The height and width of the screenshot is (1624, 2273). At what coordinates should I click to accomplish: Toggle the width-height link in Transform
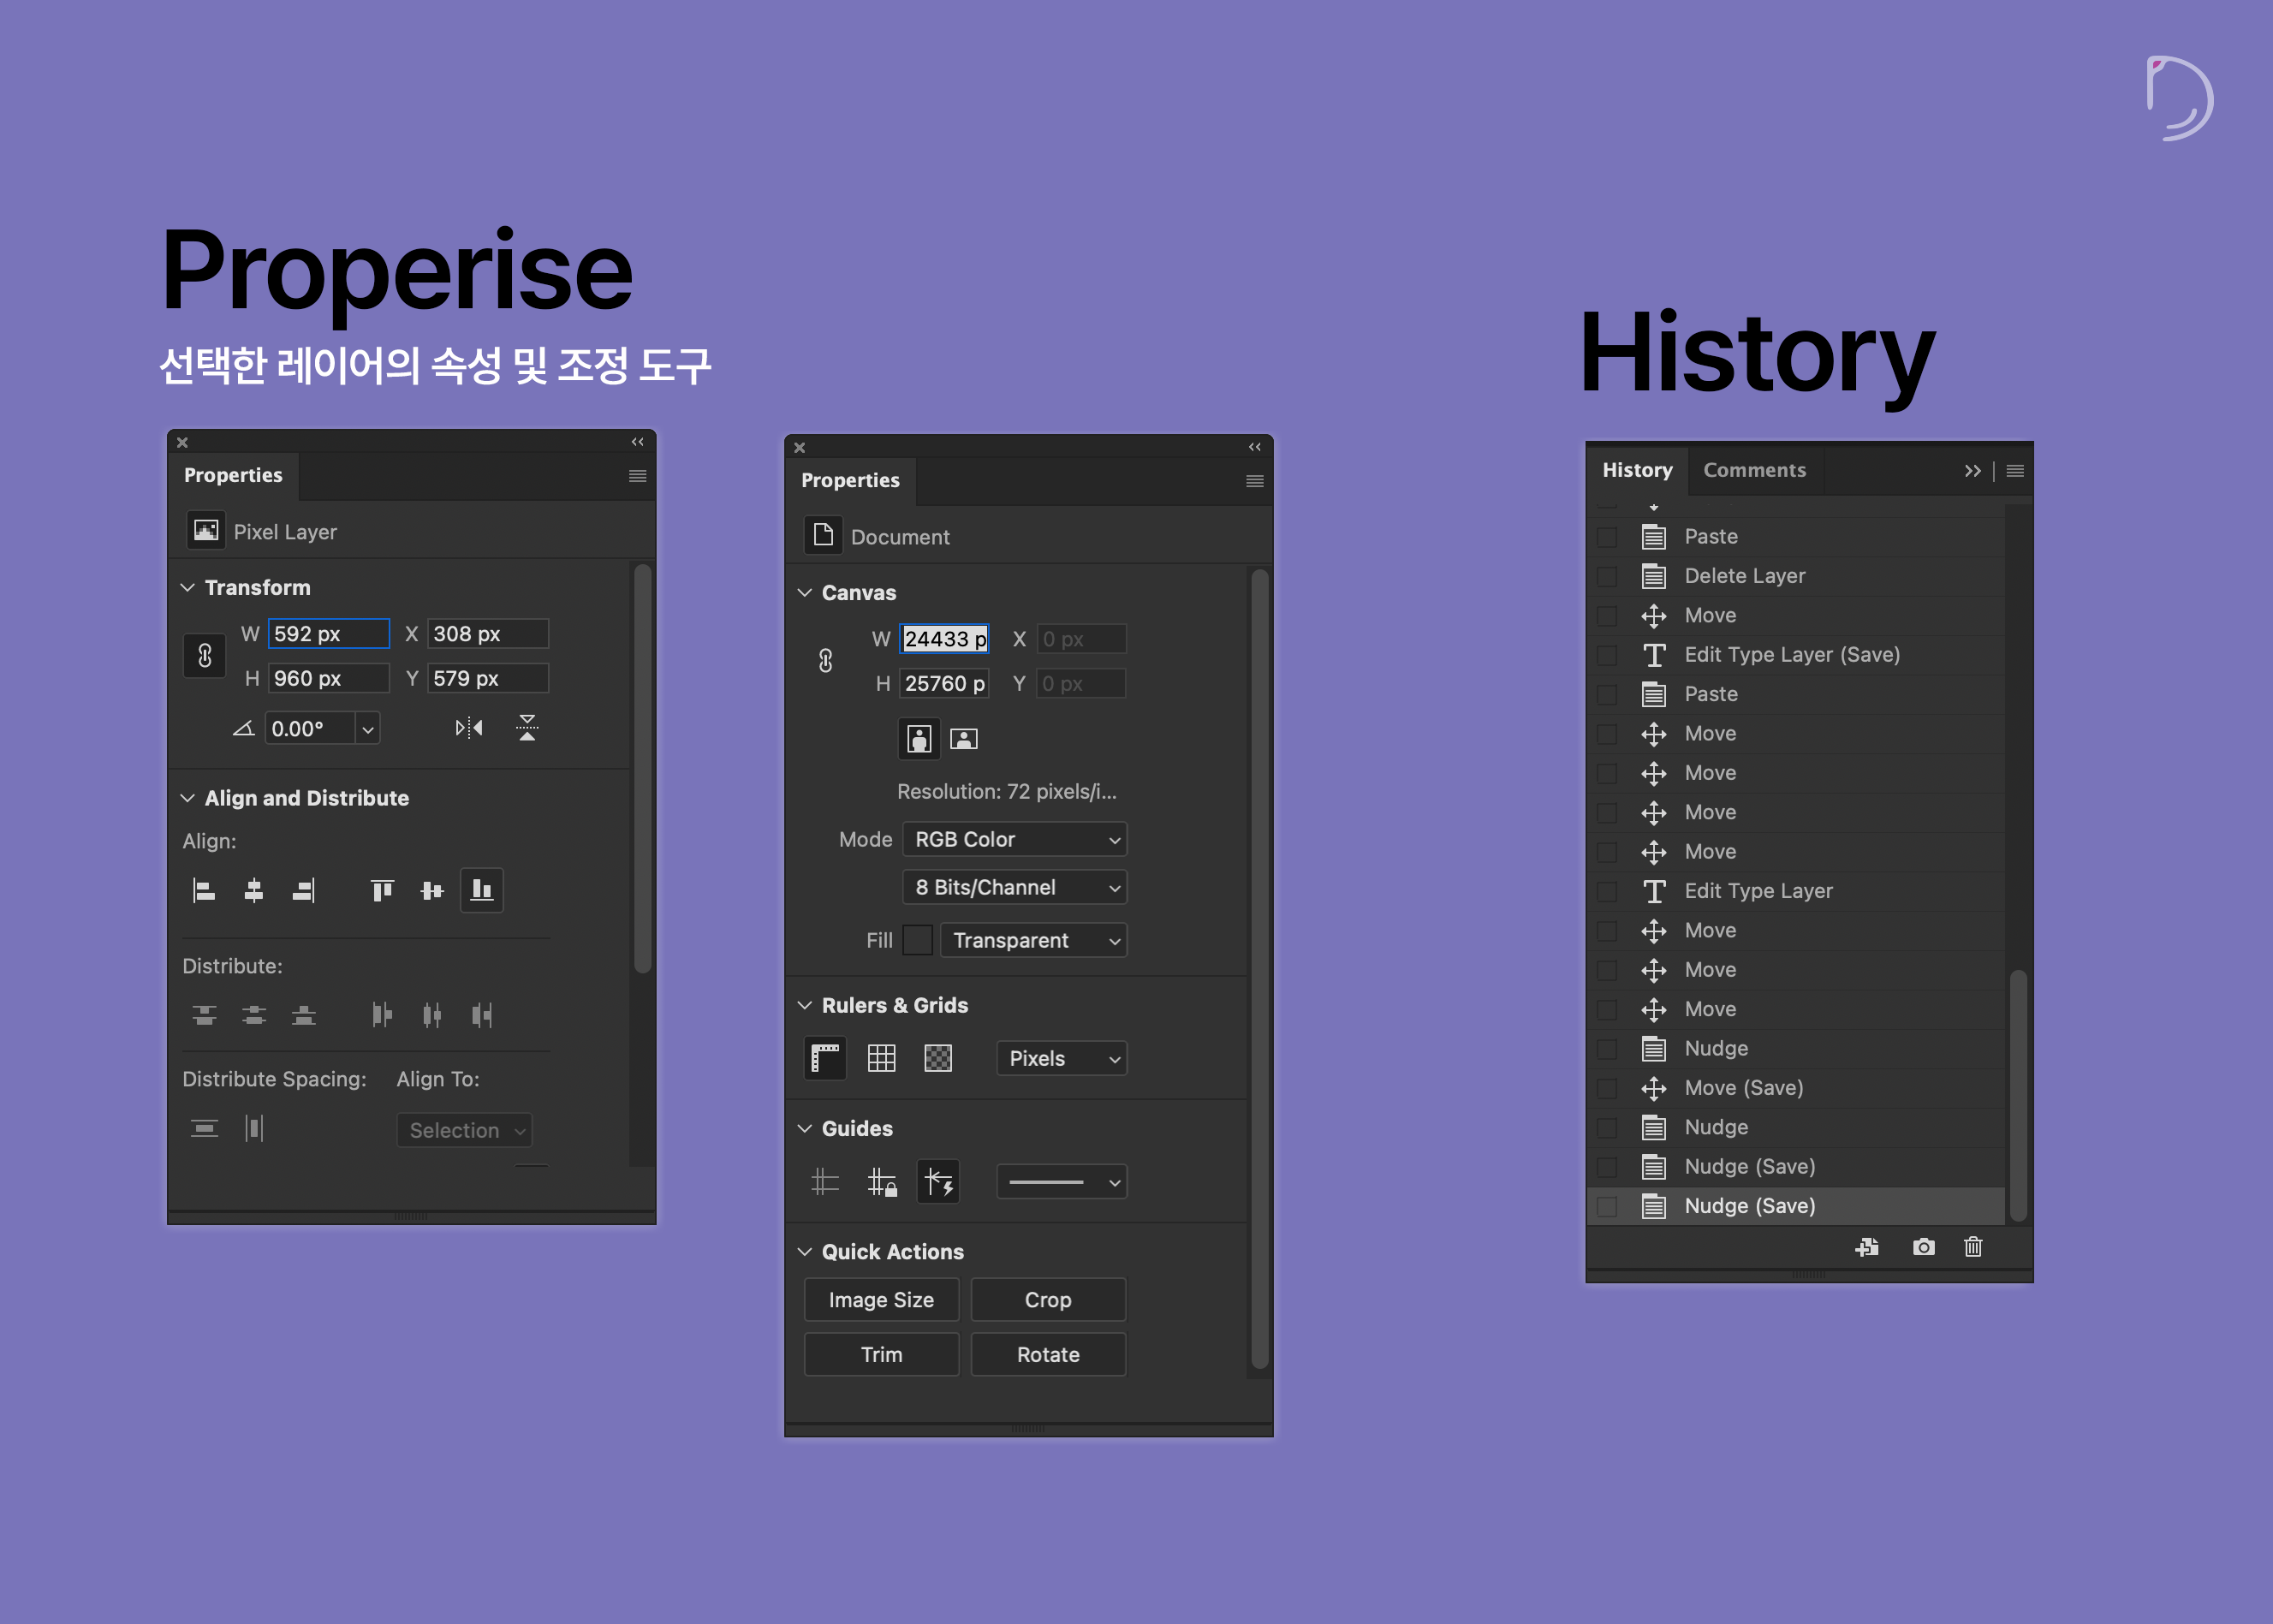coord(205,656)
